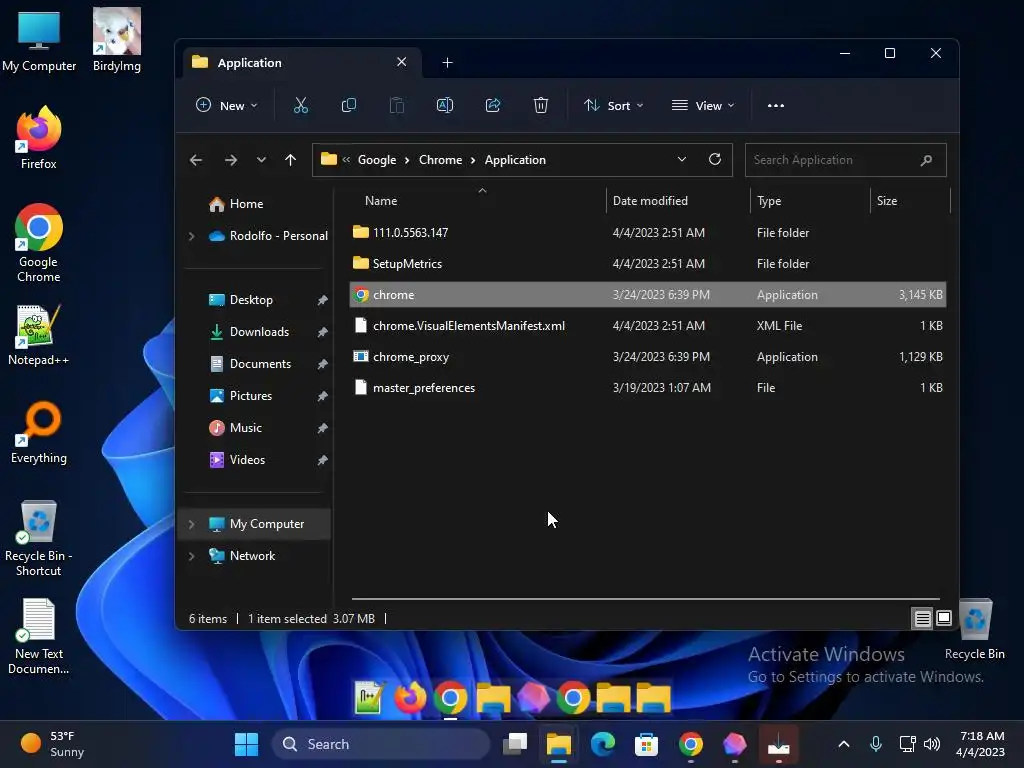Select chrome.VisualElementsManifest.xml file
The width and height of the screenshot is (1024, 768).
(648, 325)
